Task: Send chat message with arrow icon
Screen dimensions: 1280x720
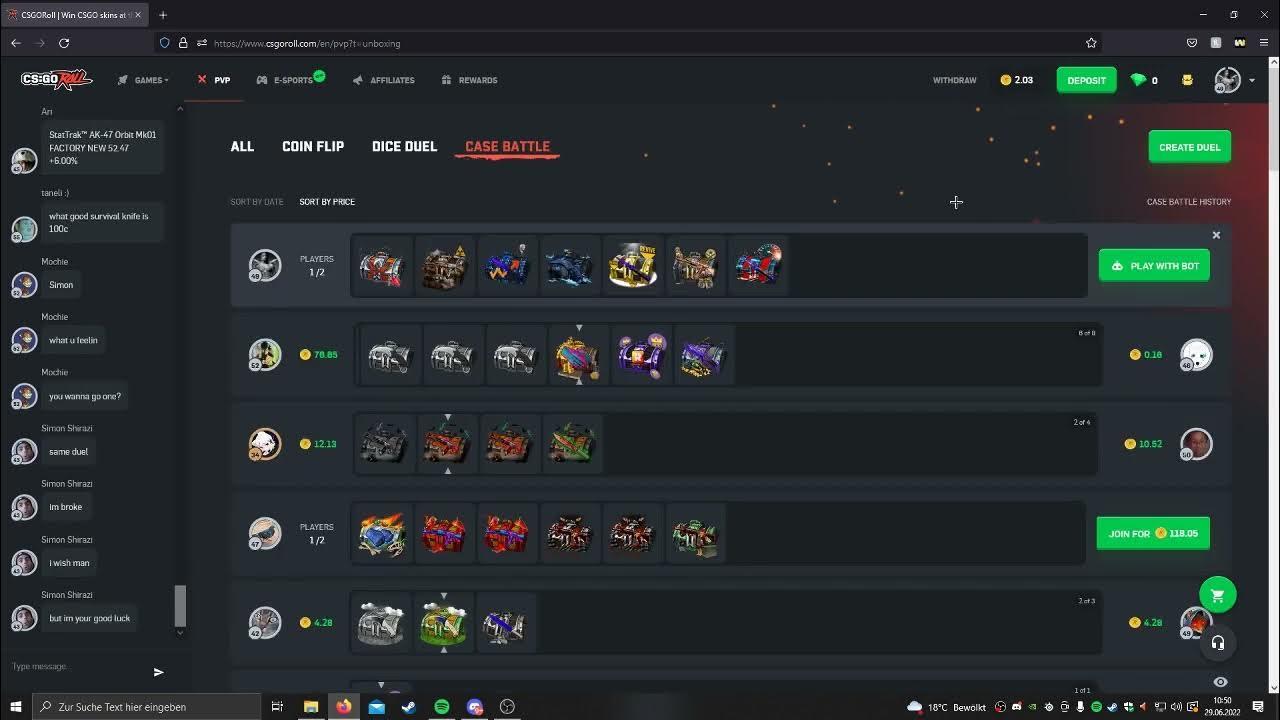Action: (x=158, y=672)
